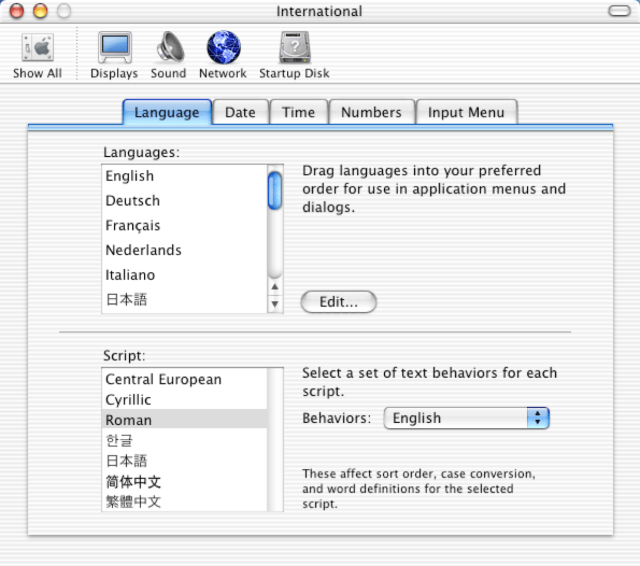Select English in the Languages list
Screen dimensions: 640x566
click(x=184, y=176)
